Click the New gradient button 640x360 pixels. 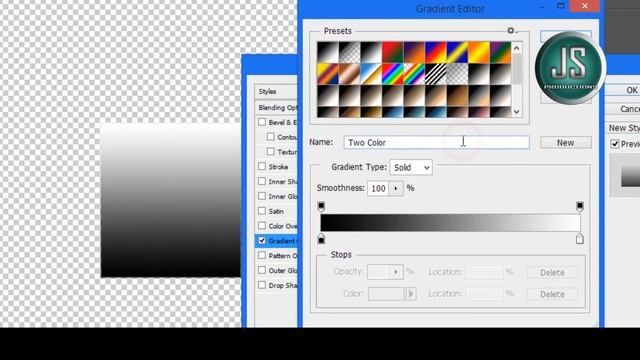coord(565,142)
